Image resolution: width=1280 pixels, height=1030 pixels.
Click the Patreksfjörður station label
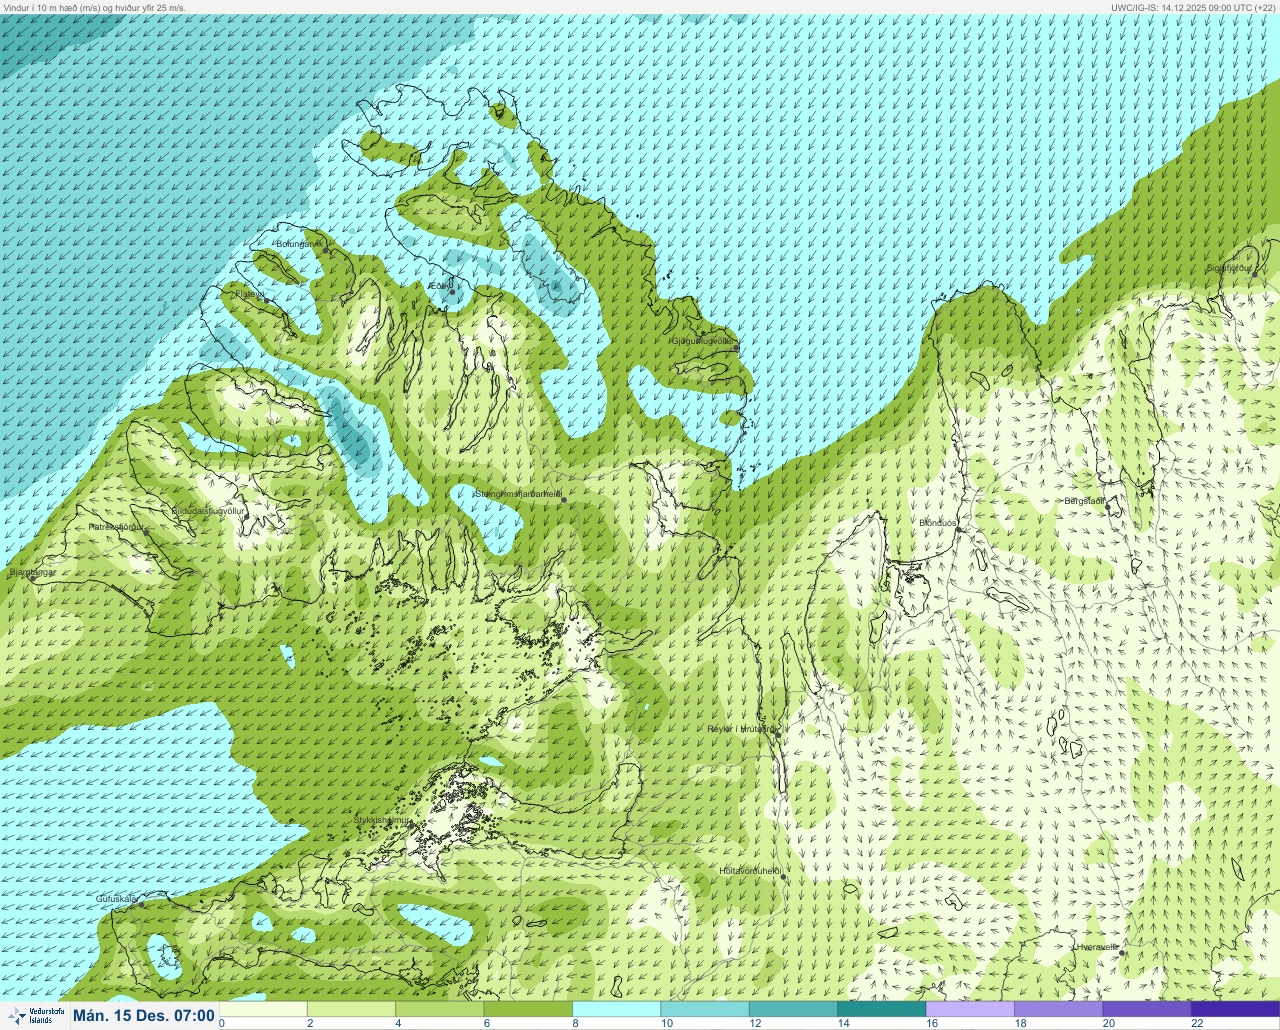[116, 526]
